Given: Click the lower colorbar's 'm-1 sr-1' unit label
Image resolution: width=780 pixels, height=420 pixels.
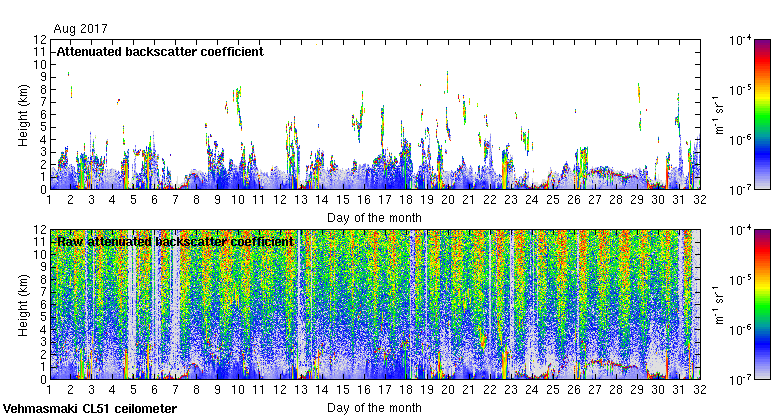Looking at the screenshot, I should coord(719,305).
